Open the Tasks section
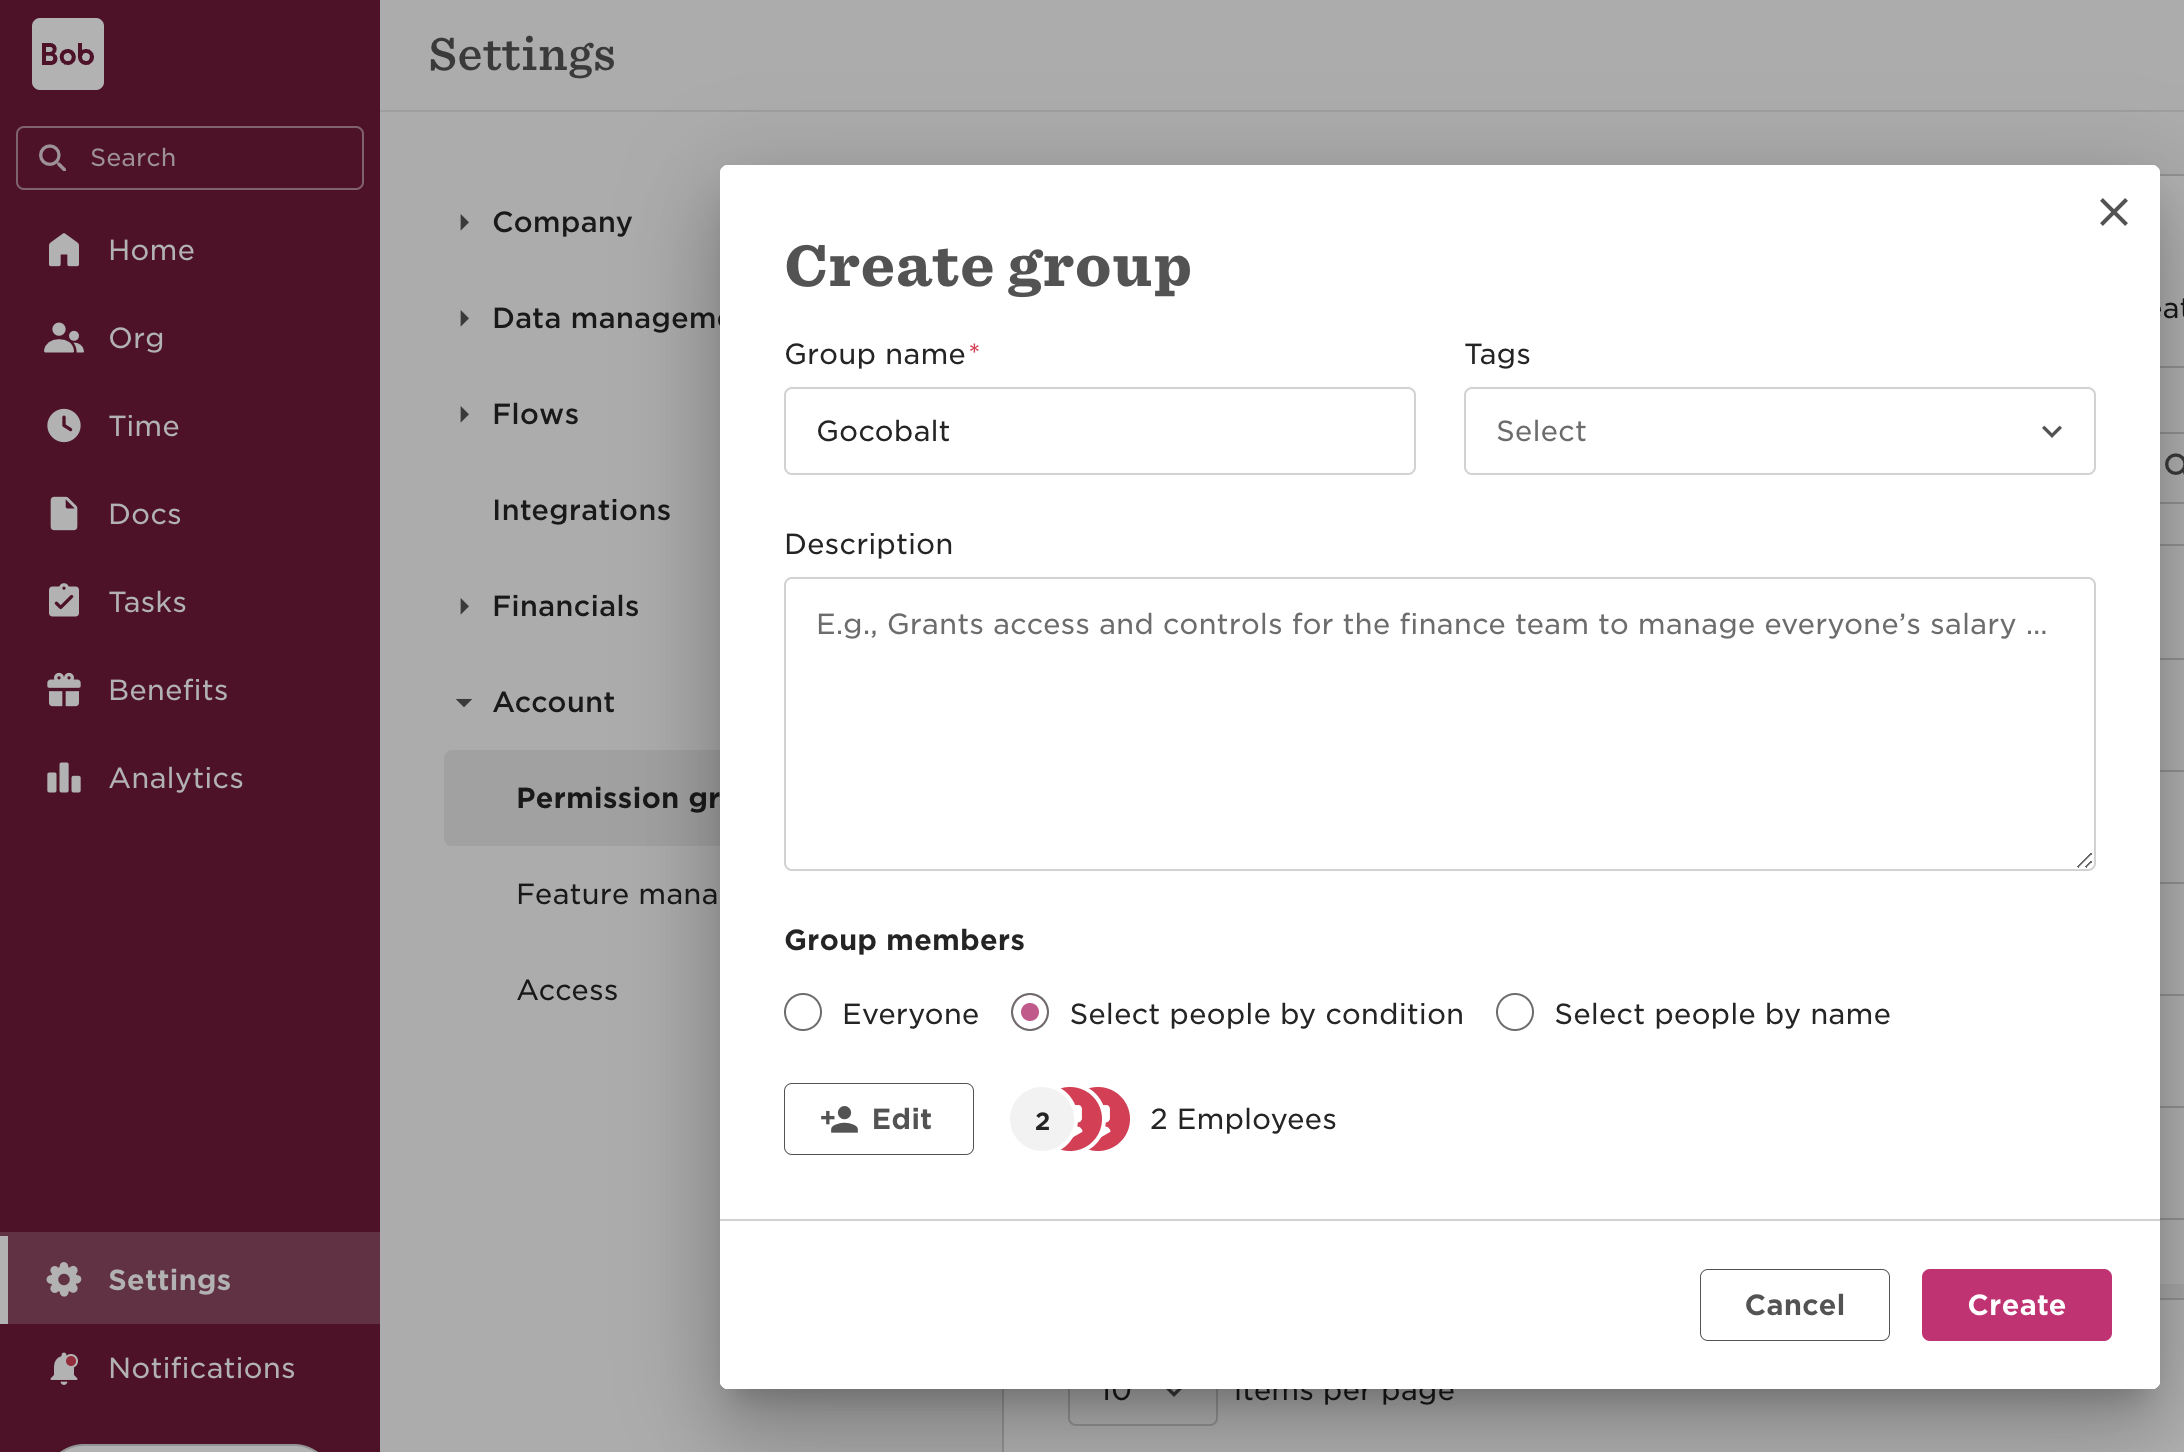This screenshot has width=2184, height=1452. coord(146,601)
